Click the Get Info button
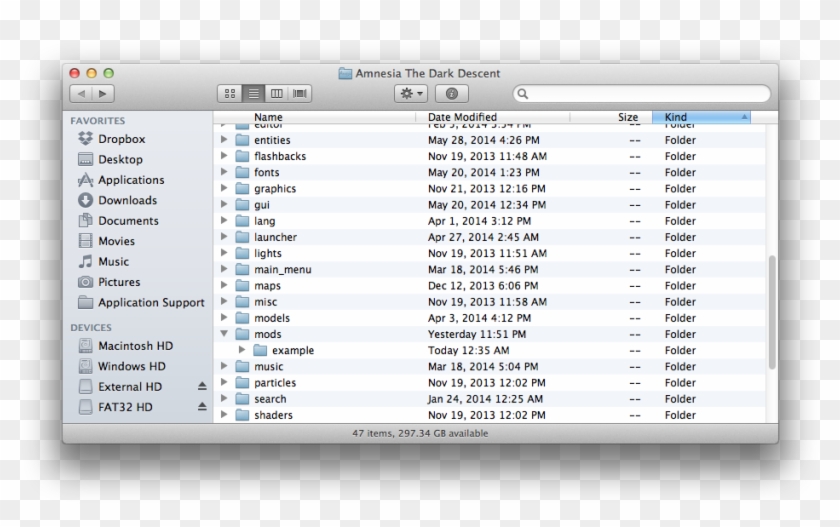 [452, 94]
